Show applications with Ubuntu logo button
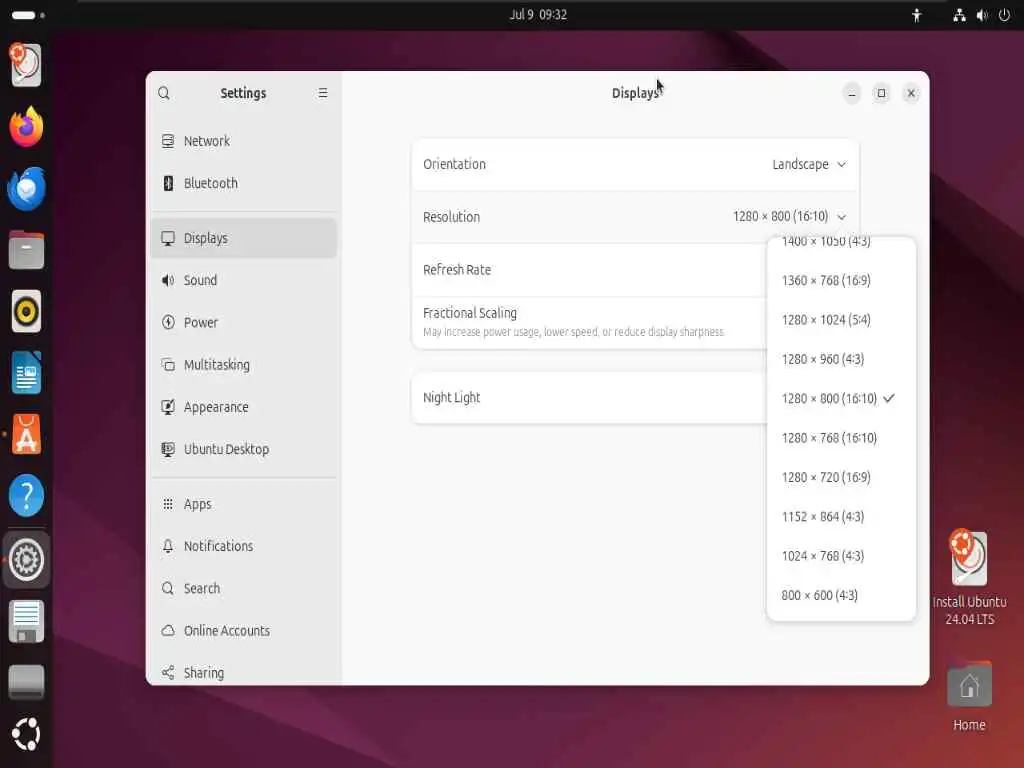The image size is (1024, 768). click(26, 734)
